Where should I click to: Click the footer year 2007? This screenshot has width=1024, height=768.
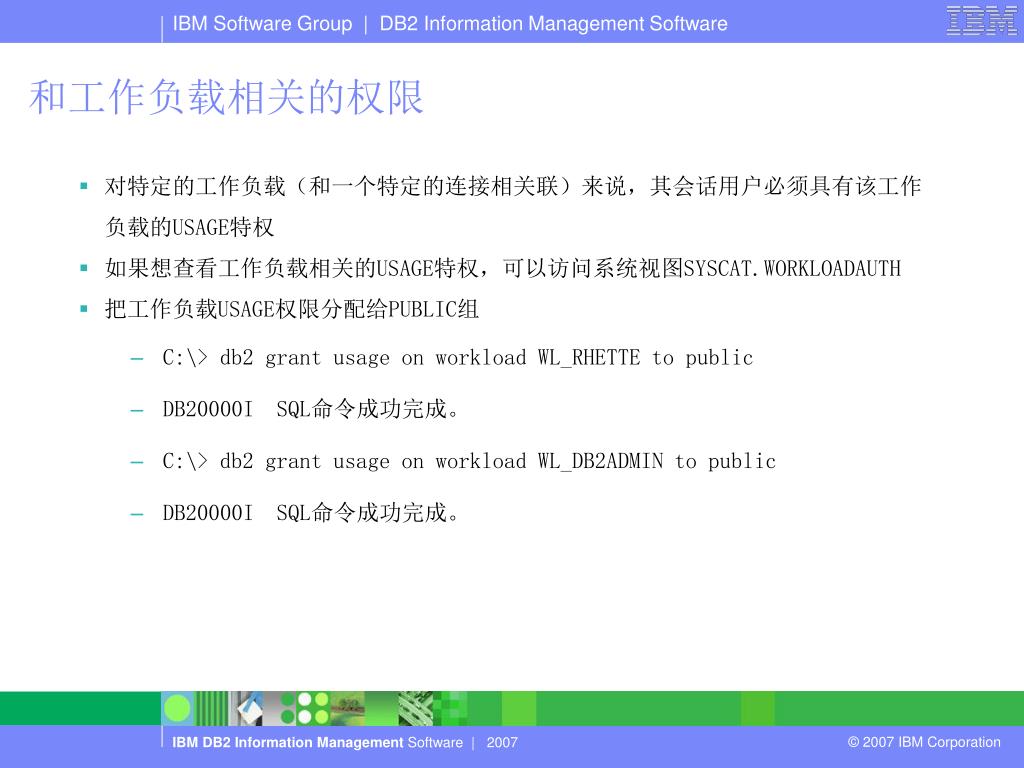(x=502, y=743)
